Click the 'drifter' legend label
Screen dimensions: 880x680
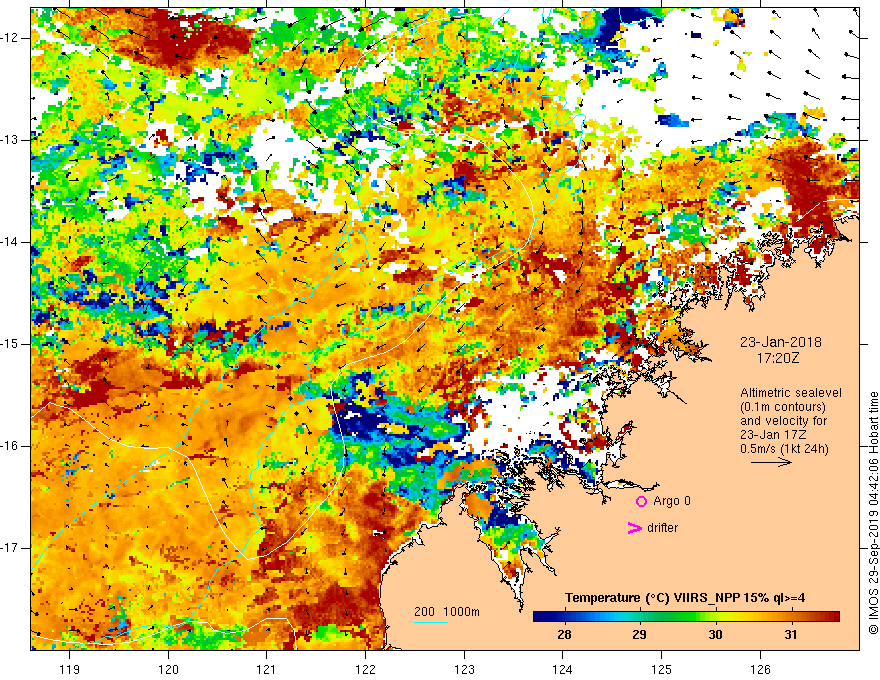662,528
